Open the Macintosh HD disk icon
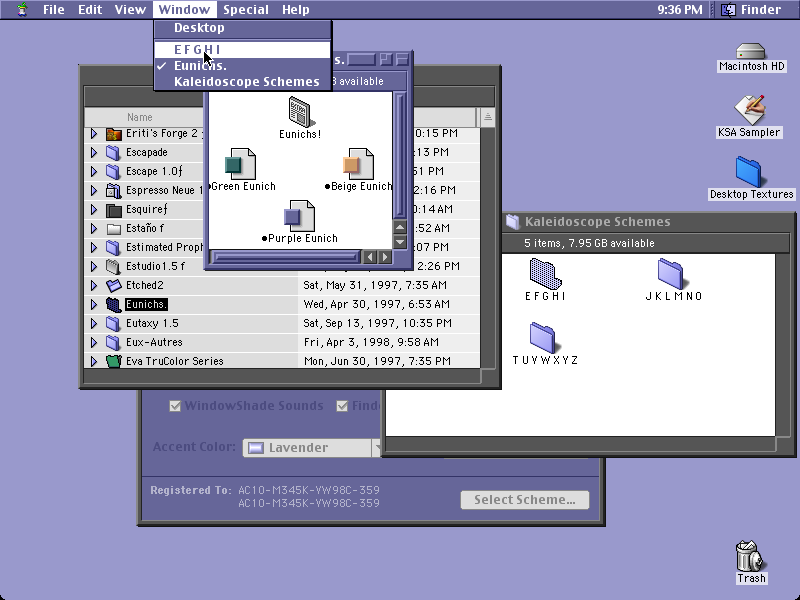 [x=751, y=52]
